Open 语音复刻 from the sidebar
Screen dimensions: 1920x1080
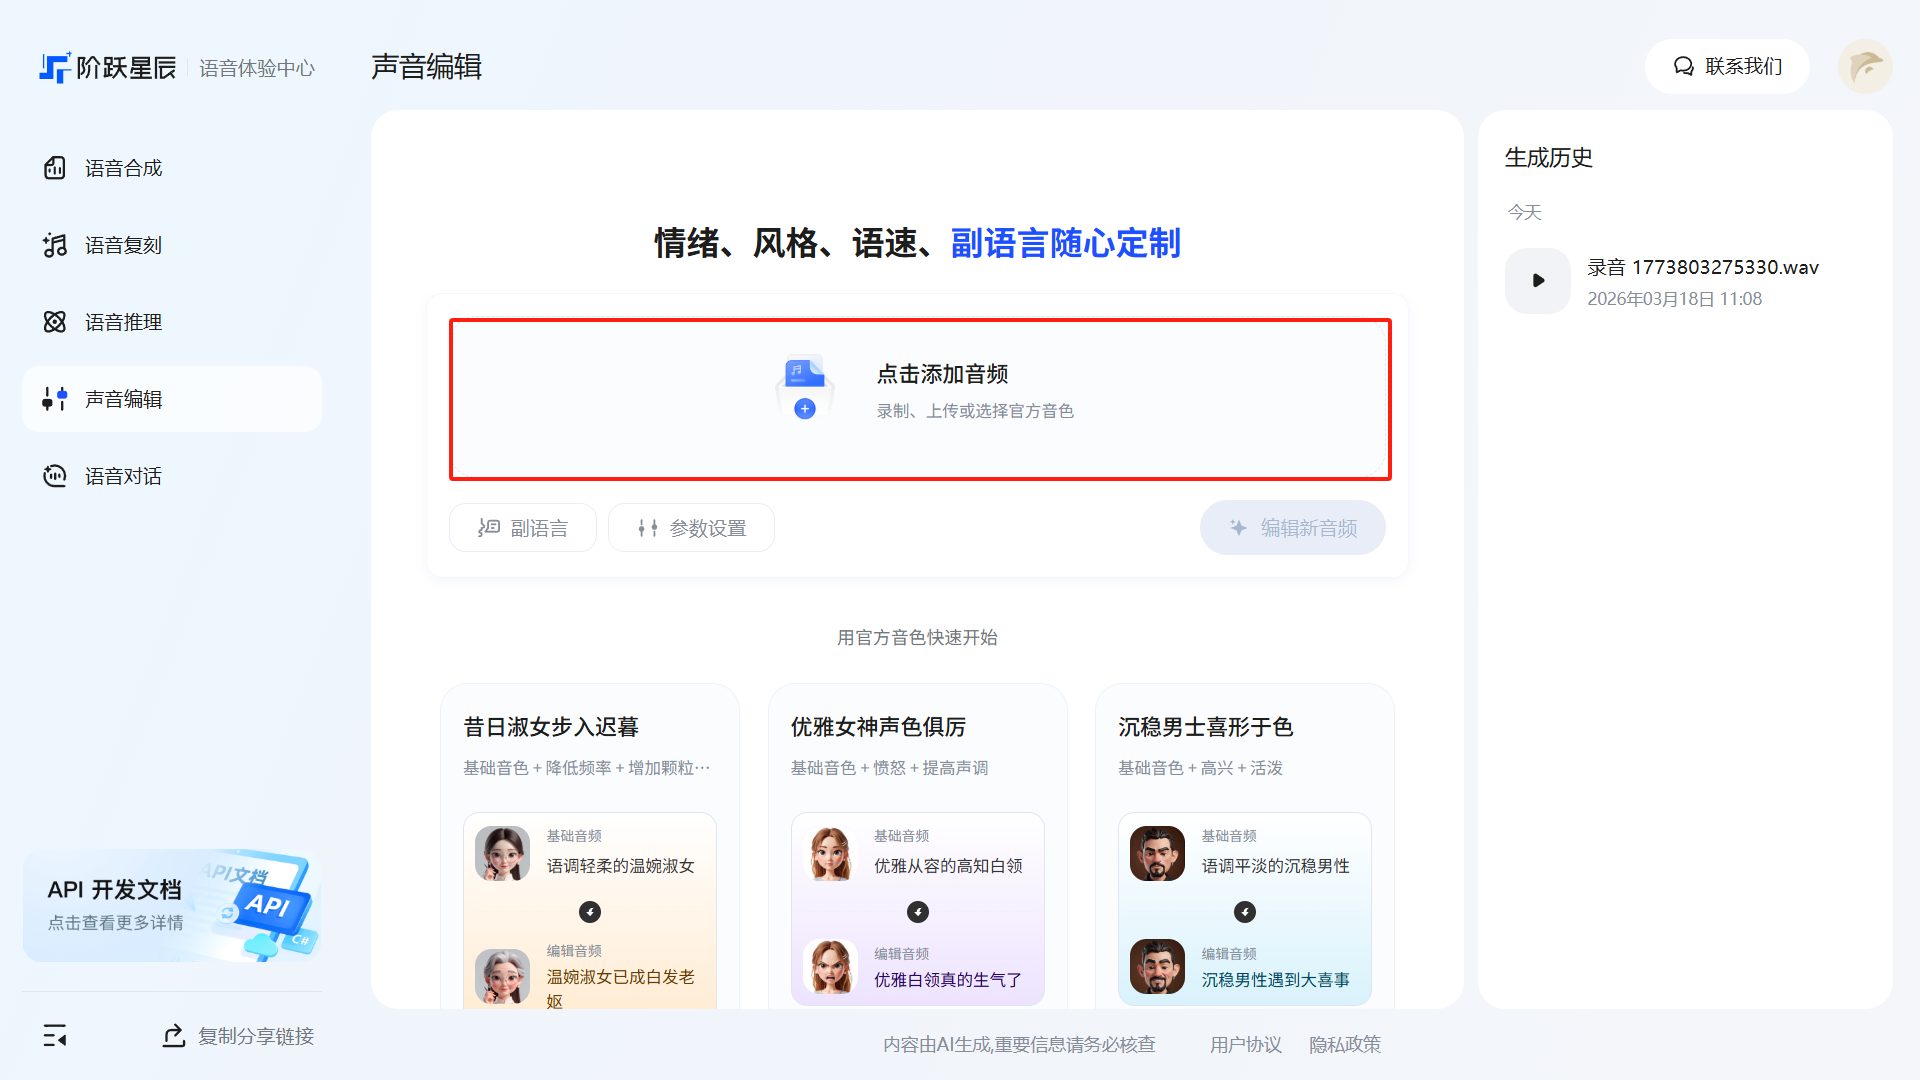coord(123,245)
